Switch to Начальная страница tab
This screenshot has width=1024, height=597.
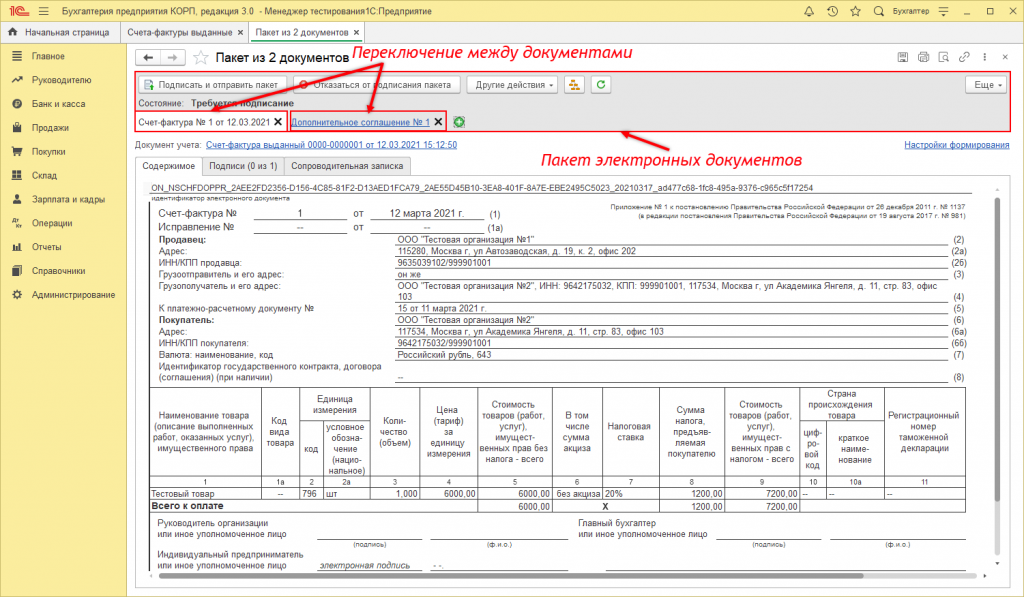(60, 32)
